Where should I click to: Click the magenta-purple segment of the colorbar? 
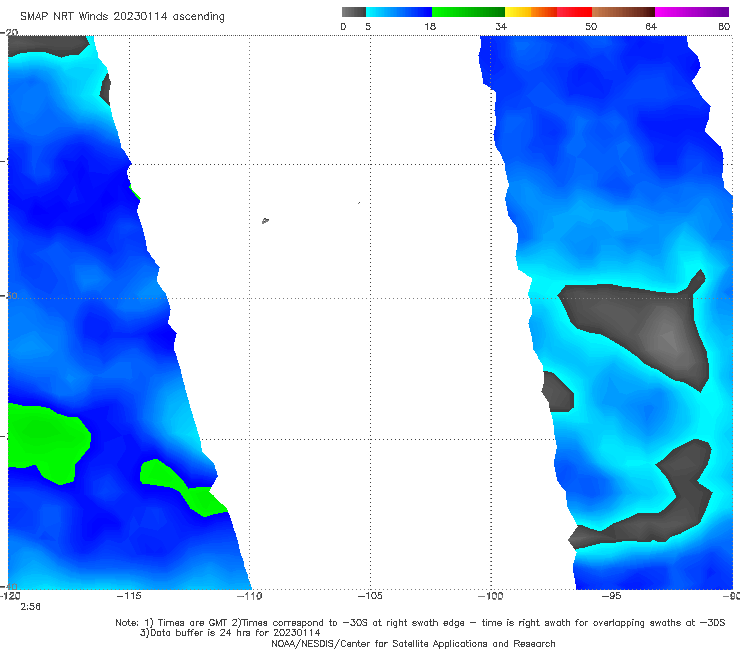[692, 12]
